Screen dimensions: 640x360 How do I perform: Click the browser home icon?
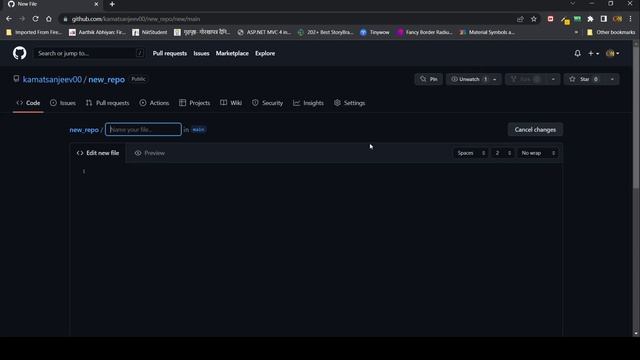tap(49, 19)
